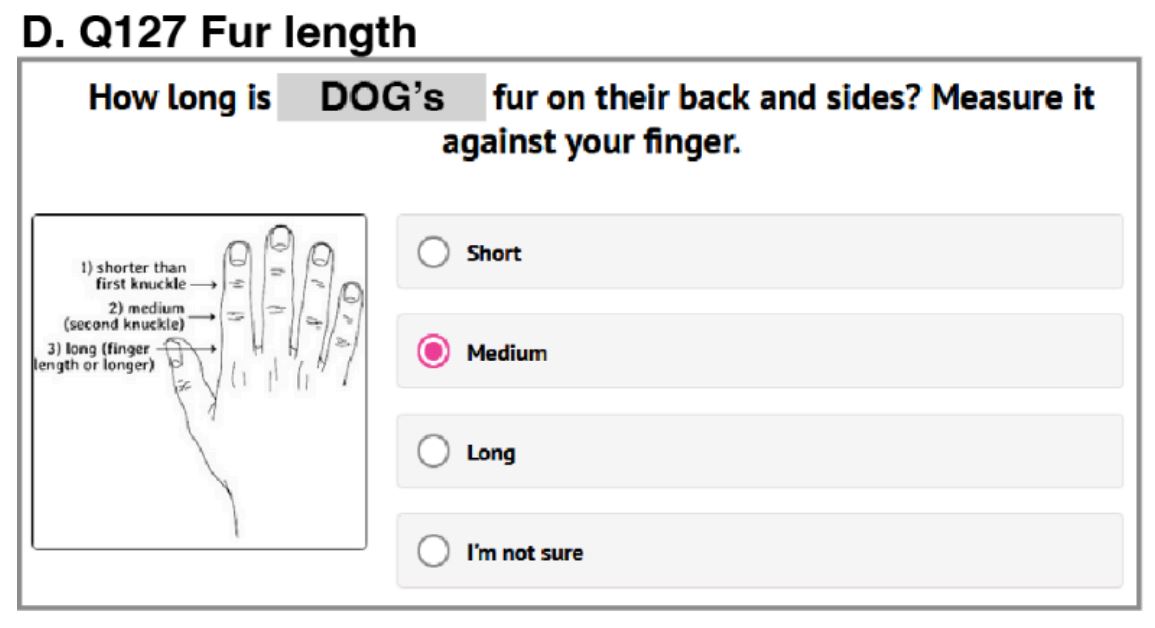Click the "medium (second knuckle)" annotation
Screen dimensions: 1155x628
pyautogui.click(x=124, y=316)
